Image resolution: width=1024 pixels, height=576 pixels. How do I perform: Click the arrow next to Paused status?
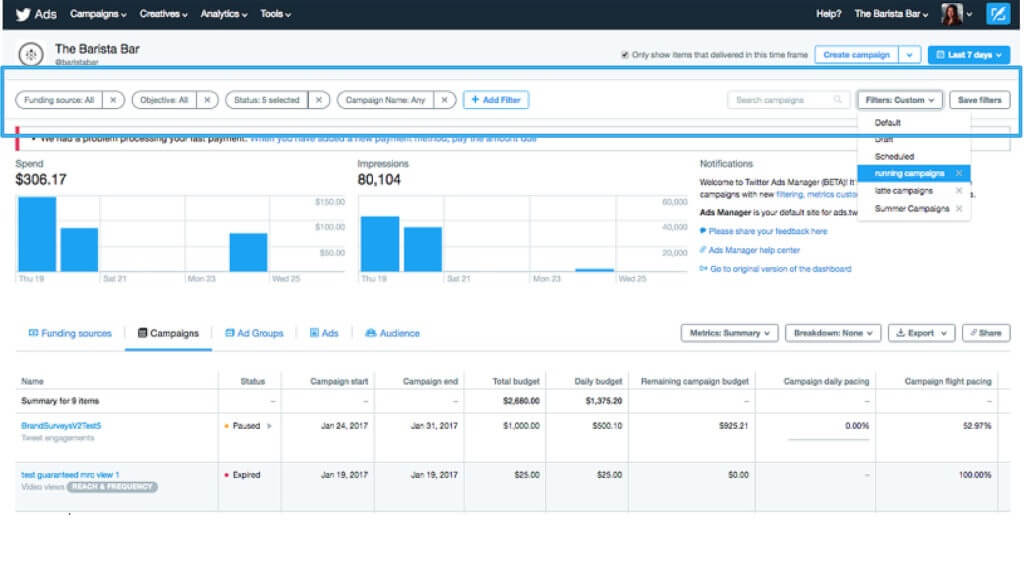click(x=269, y=426)
